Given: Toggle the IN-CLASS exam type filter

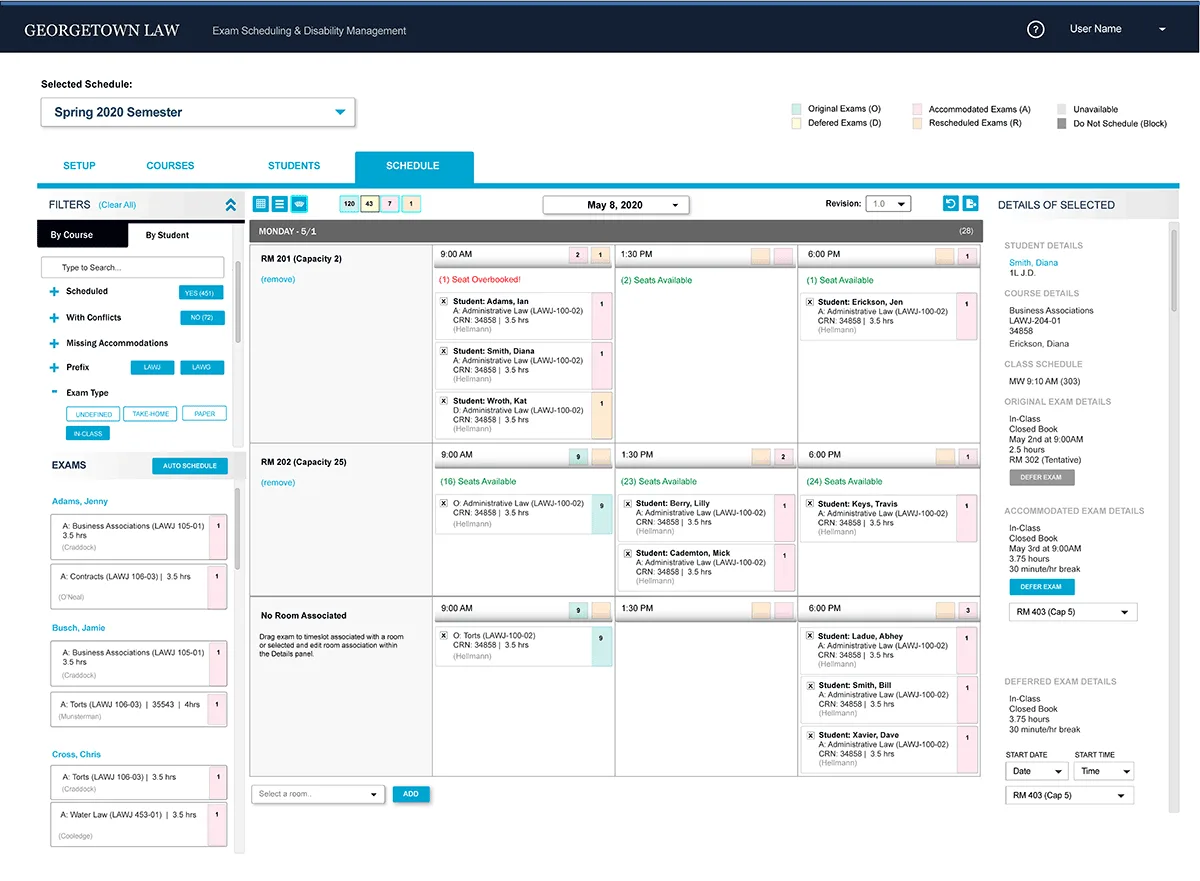Looking at the screenshot, I should 88,434.
